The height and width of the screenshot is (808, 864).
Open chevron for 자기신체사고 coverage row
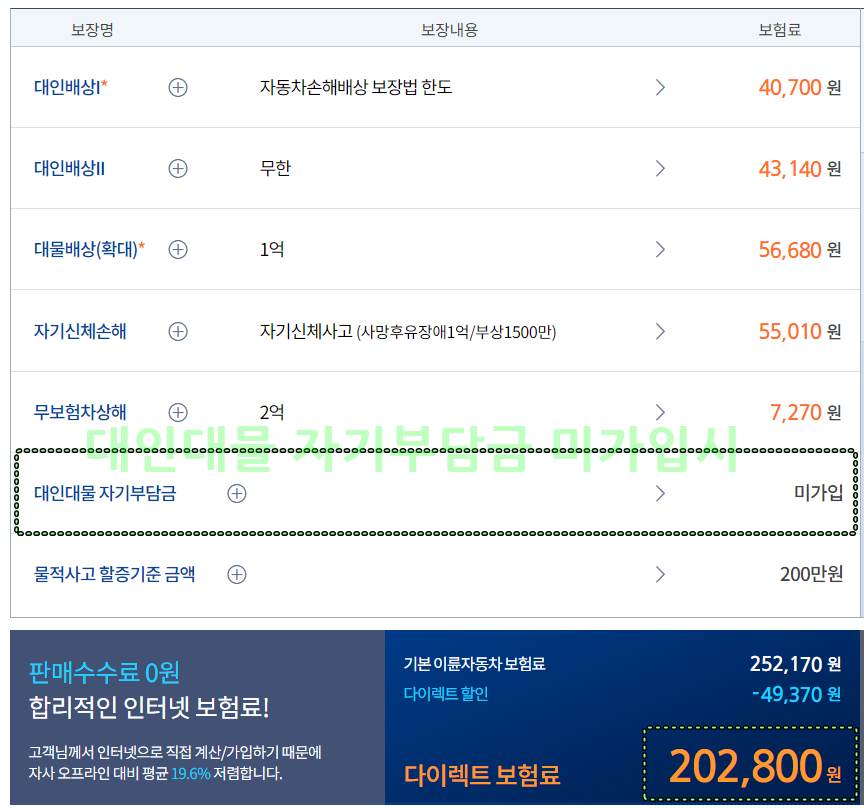pyautogui.click(x=660, y=331)
